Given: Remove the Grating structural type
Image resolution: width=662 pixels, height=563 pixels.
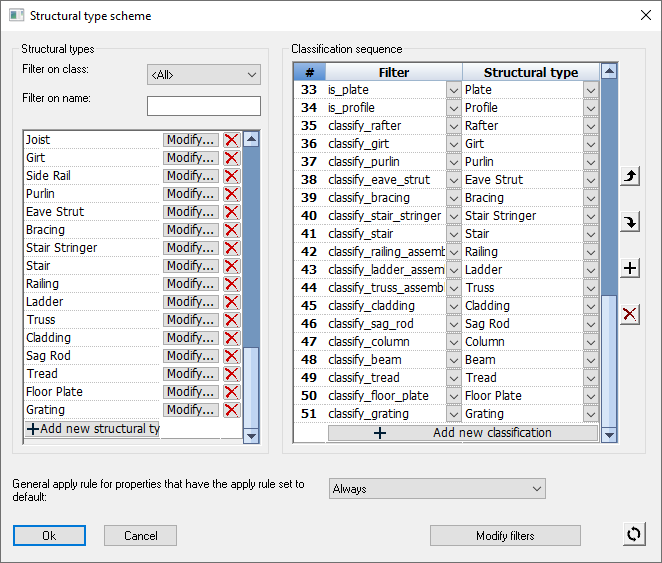Looking at the screenshot, I should (231, 410).
